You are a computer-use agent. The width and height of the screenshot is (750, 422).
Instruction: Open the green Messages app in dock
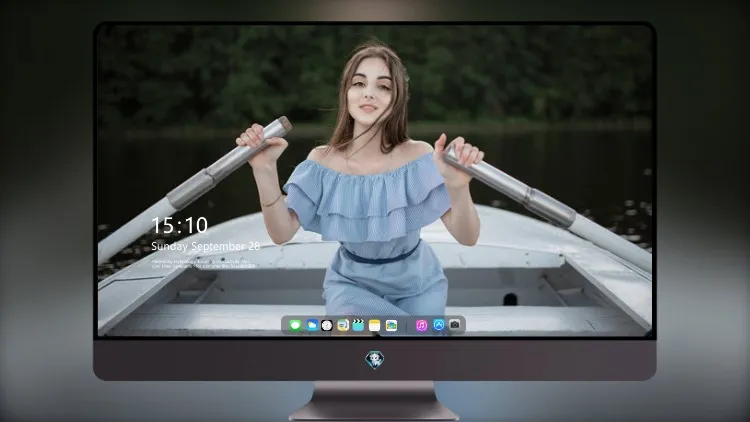295,325
